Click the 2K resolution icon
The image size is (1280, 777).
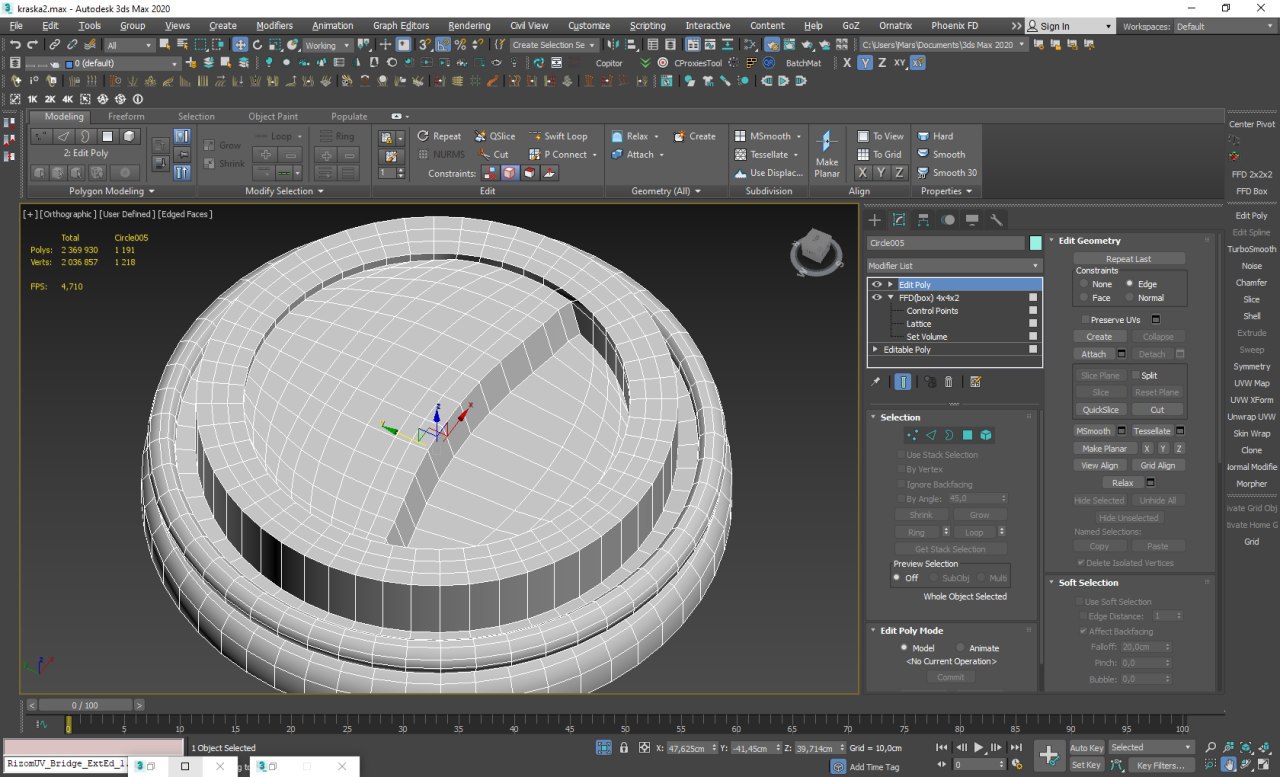50,99
